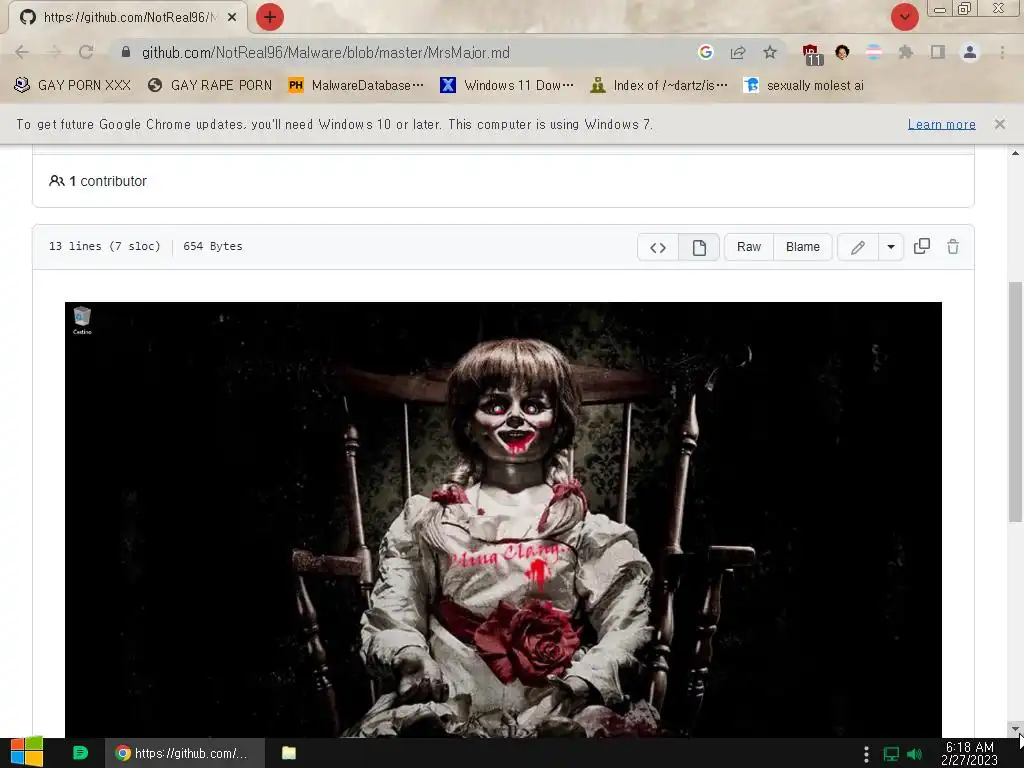Switch to the Chrome taskbar window
This screenshot has width=1024, height=768.
pos(184,753)
